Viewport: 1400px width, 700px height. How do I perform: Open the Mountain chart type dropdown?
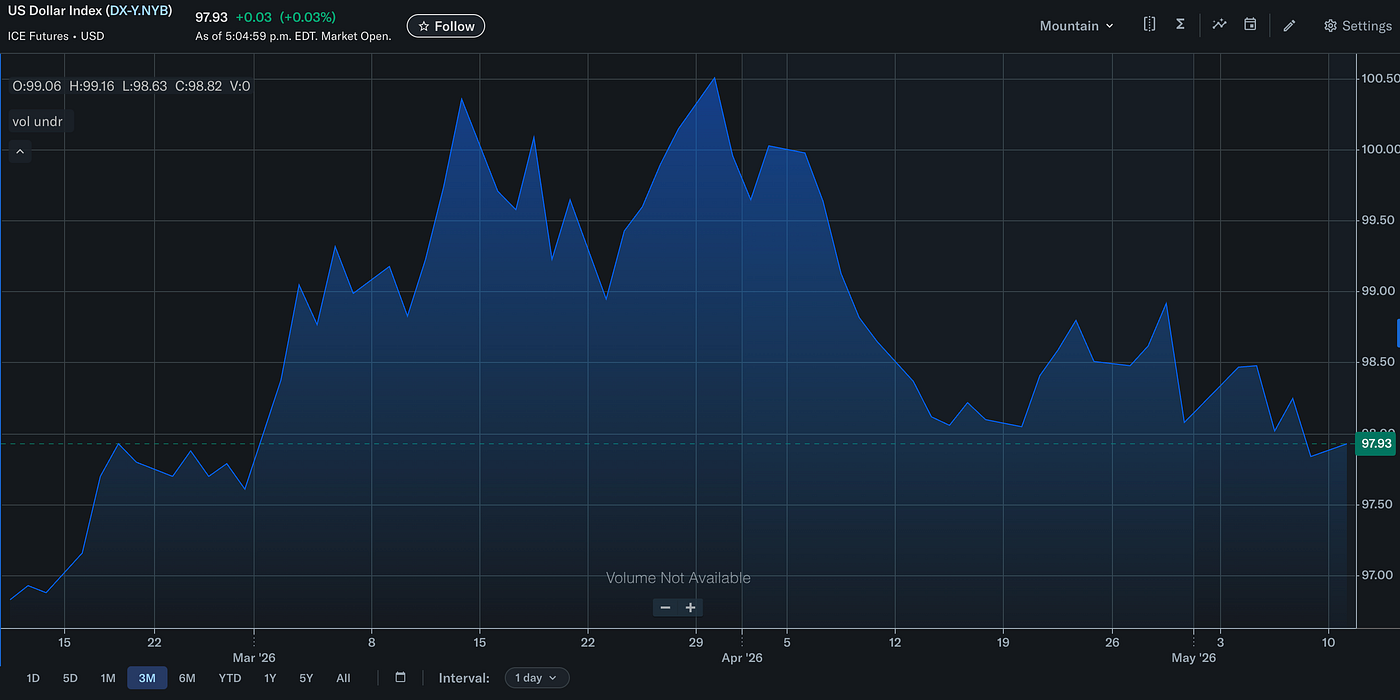[1076, 26]
